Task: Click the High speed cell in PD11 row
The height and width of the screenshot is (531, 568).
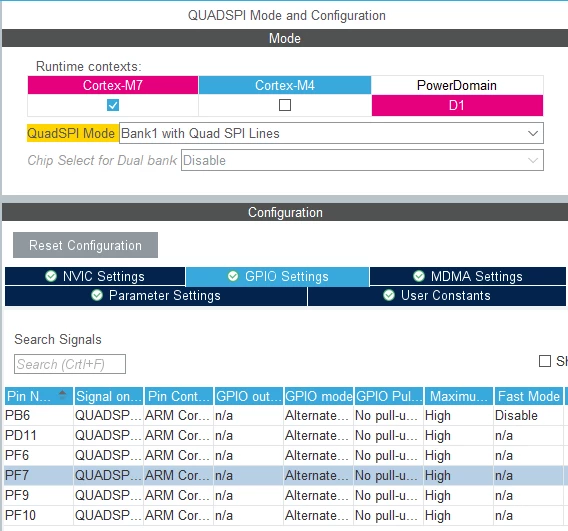Action: pyautogui.click(x=459, y=435)
